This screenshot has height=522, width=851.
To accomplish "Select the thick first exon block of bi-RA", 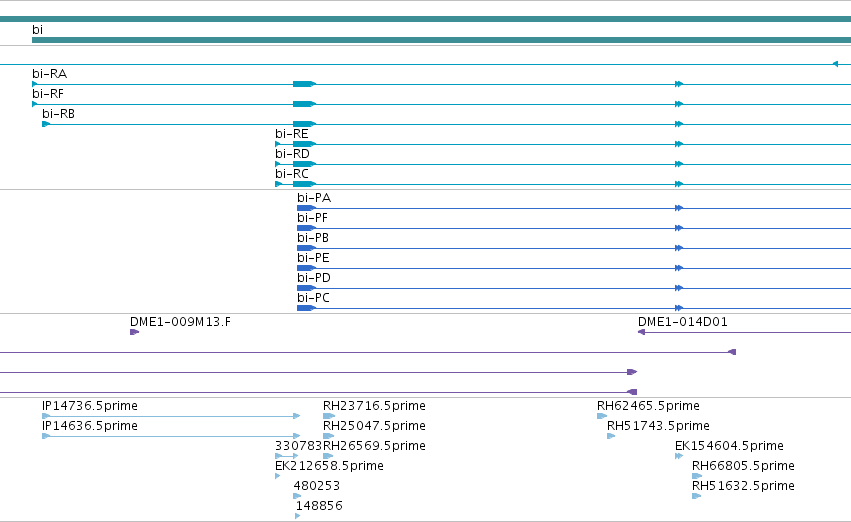I will coord(304,84).
